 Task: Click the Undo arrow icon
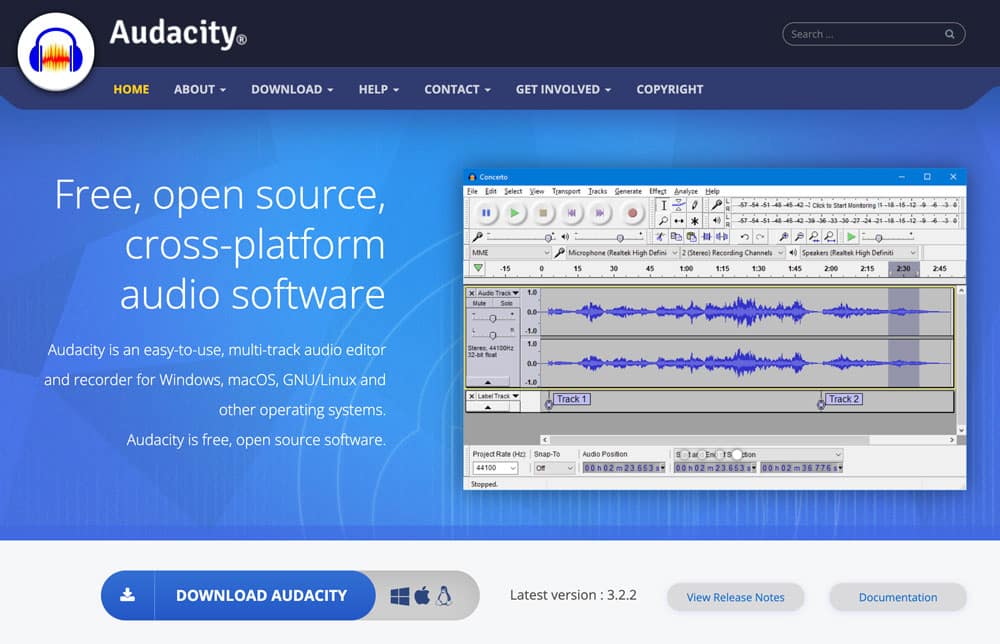click(x=744, y=237)
